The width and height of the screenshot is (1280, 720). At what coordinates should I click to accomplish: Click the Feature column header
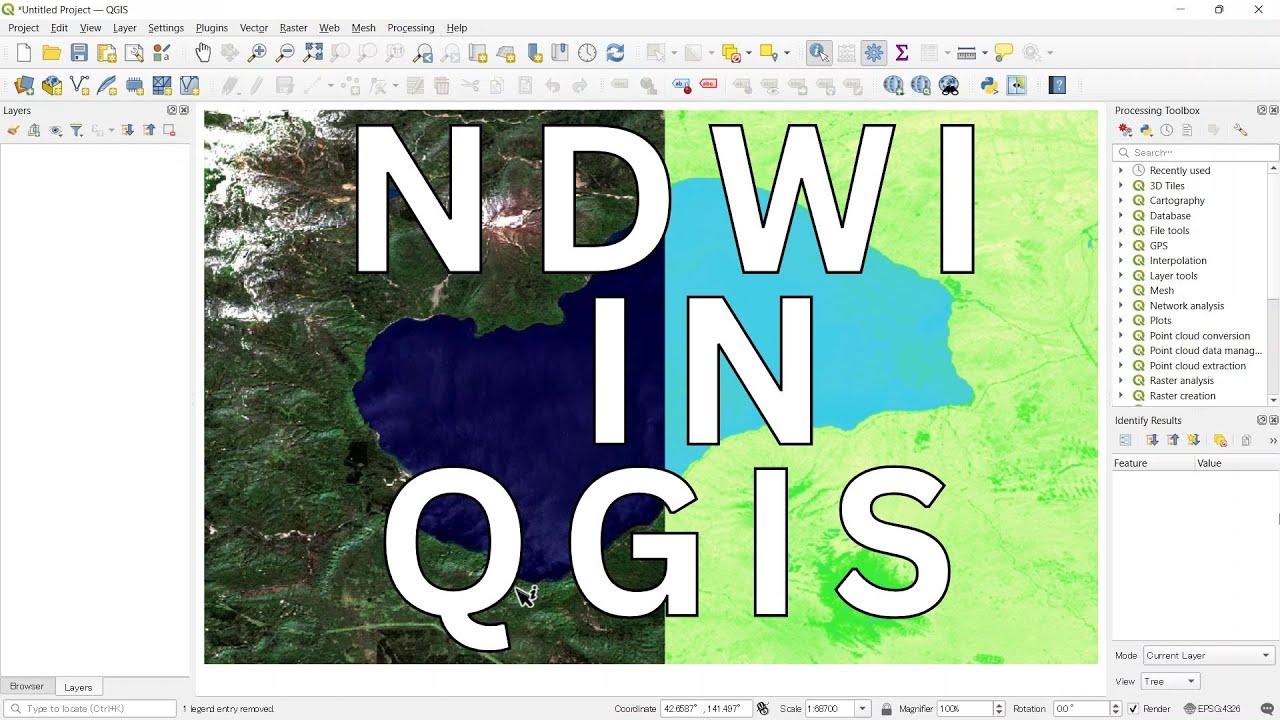(1153, 464)
